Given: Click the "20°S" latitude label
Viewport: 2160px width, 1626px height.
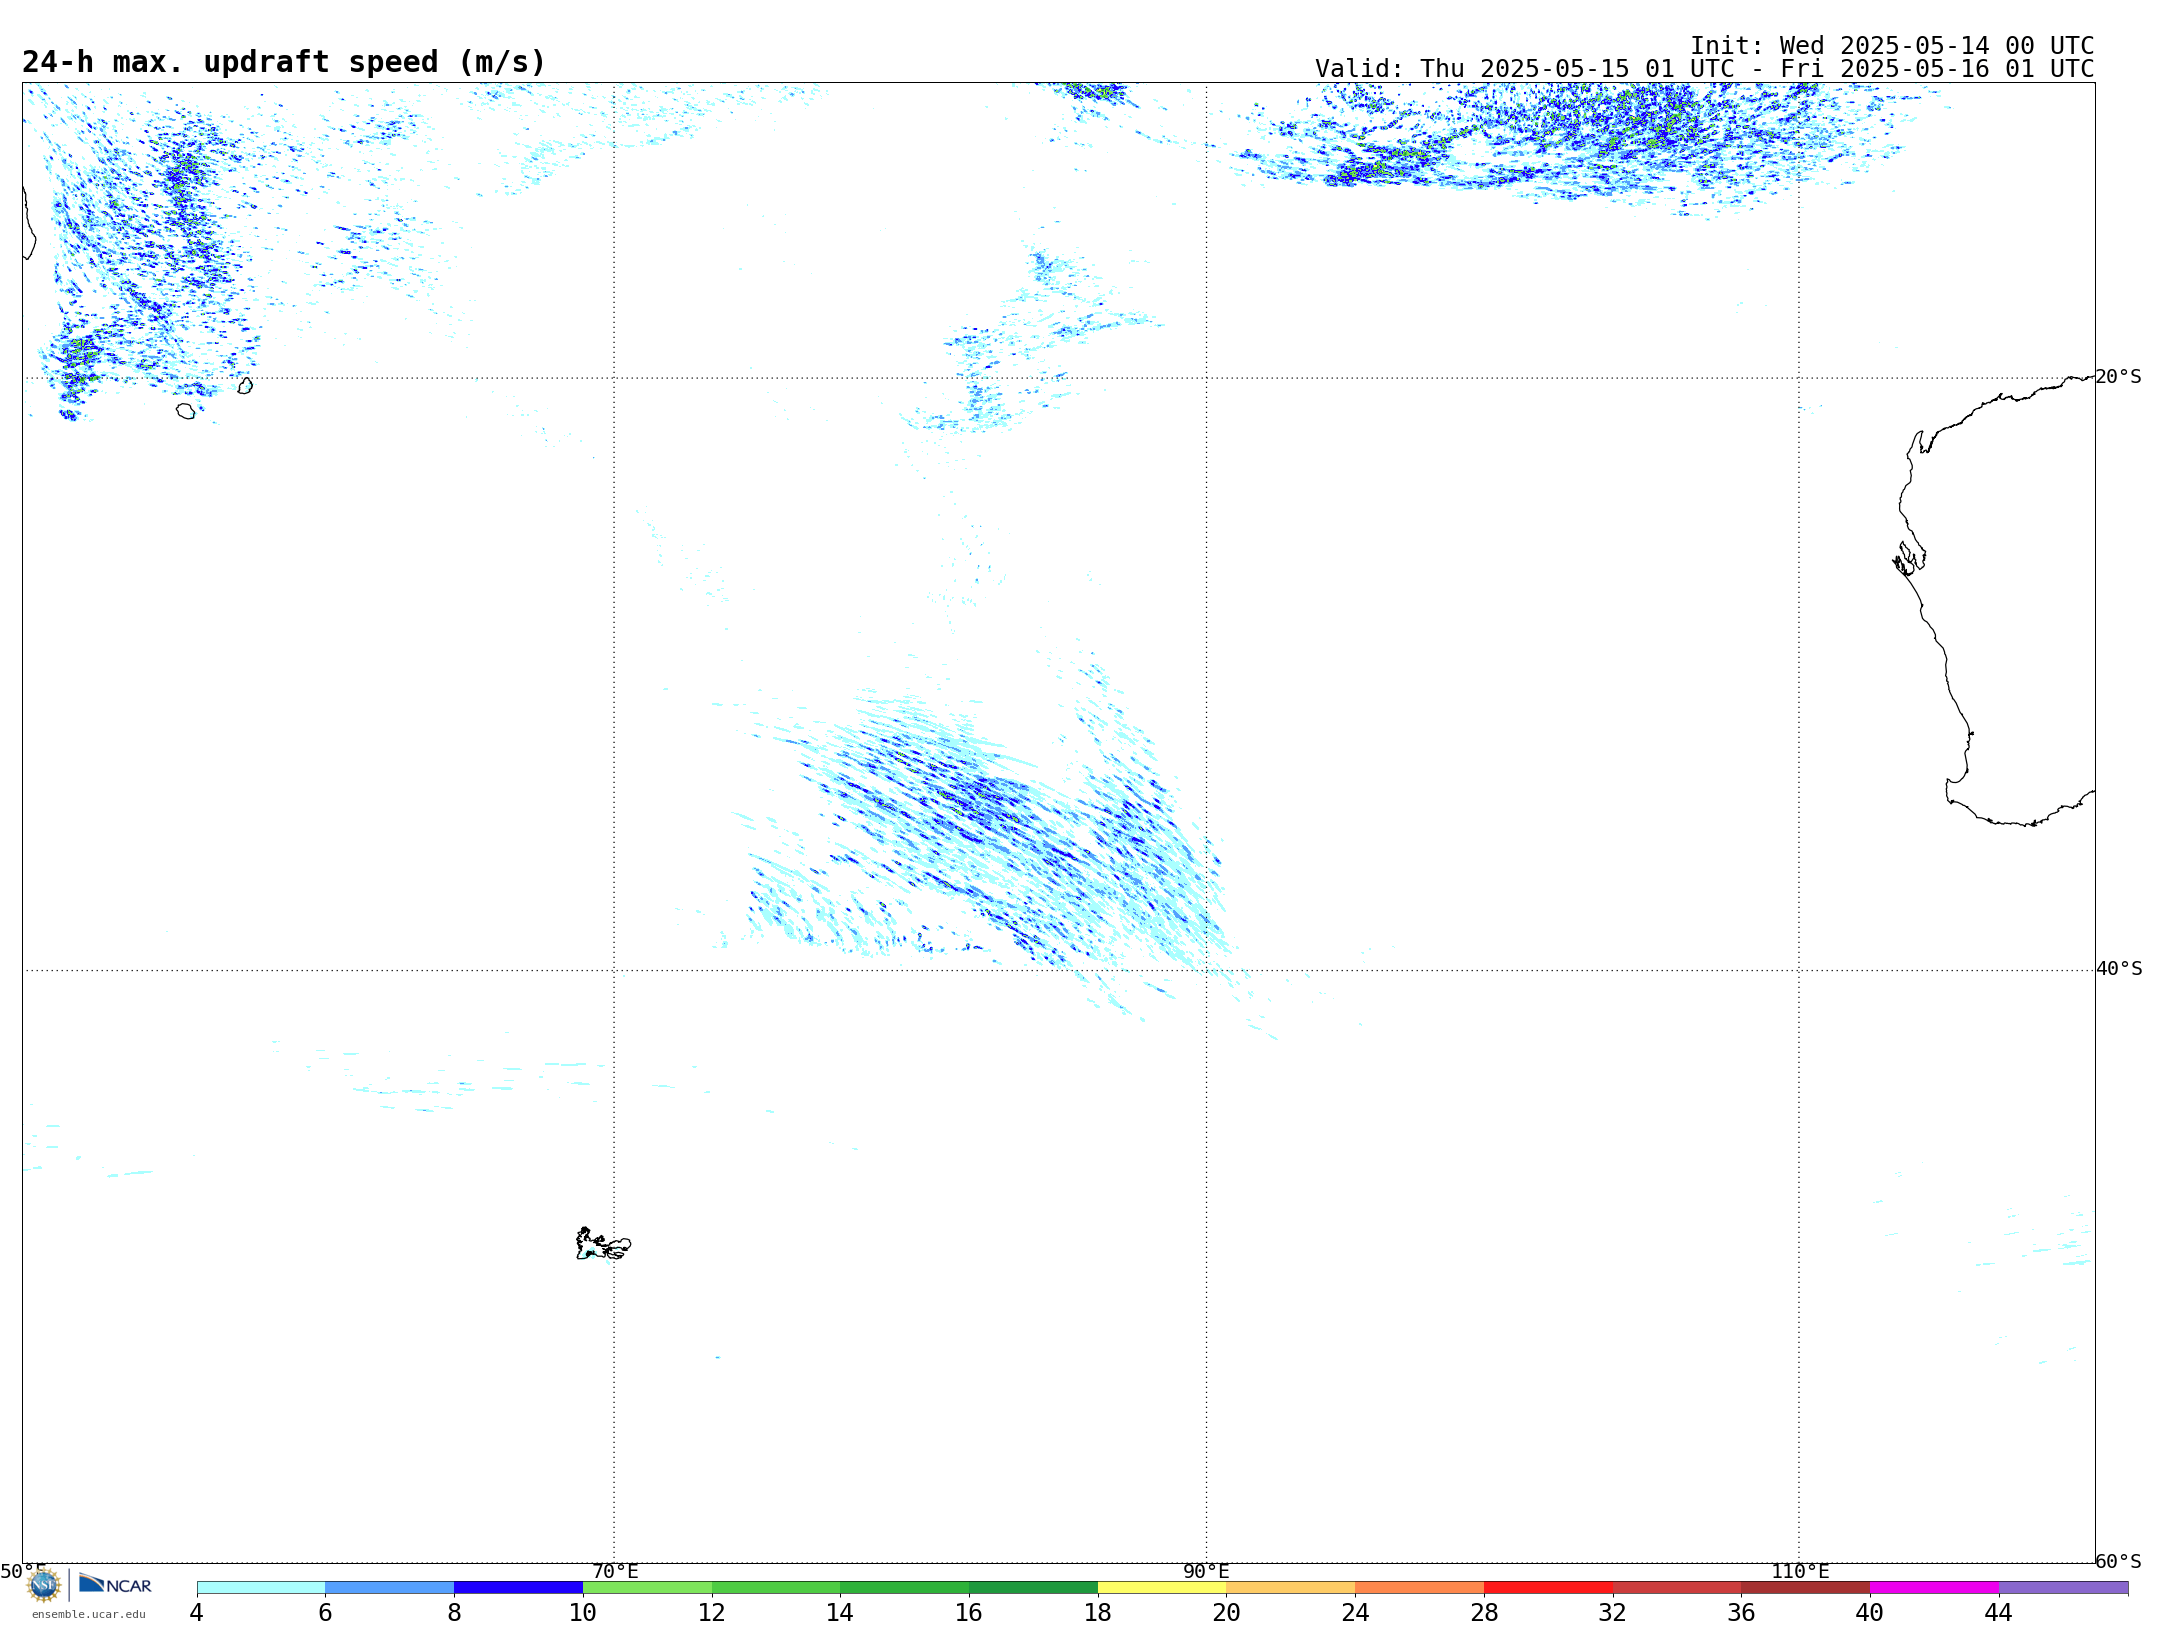Looking at the screenshot, I should [2119, 377].
